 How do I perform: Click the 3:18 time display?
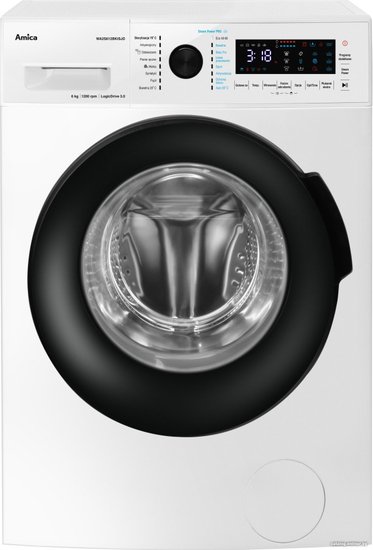[259, 56]
